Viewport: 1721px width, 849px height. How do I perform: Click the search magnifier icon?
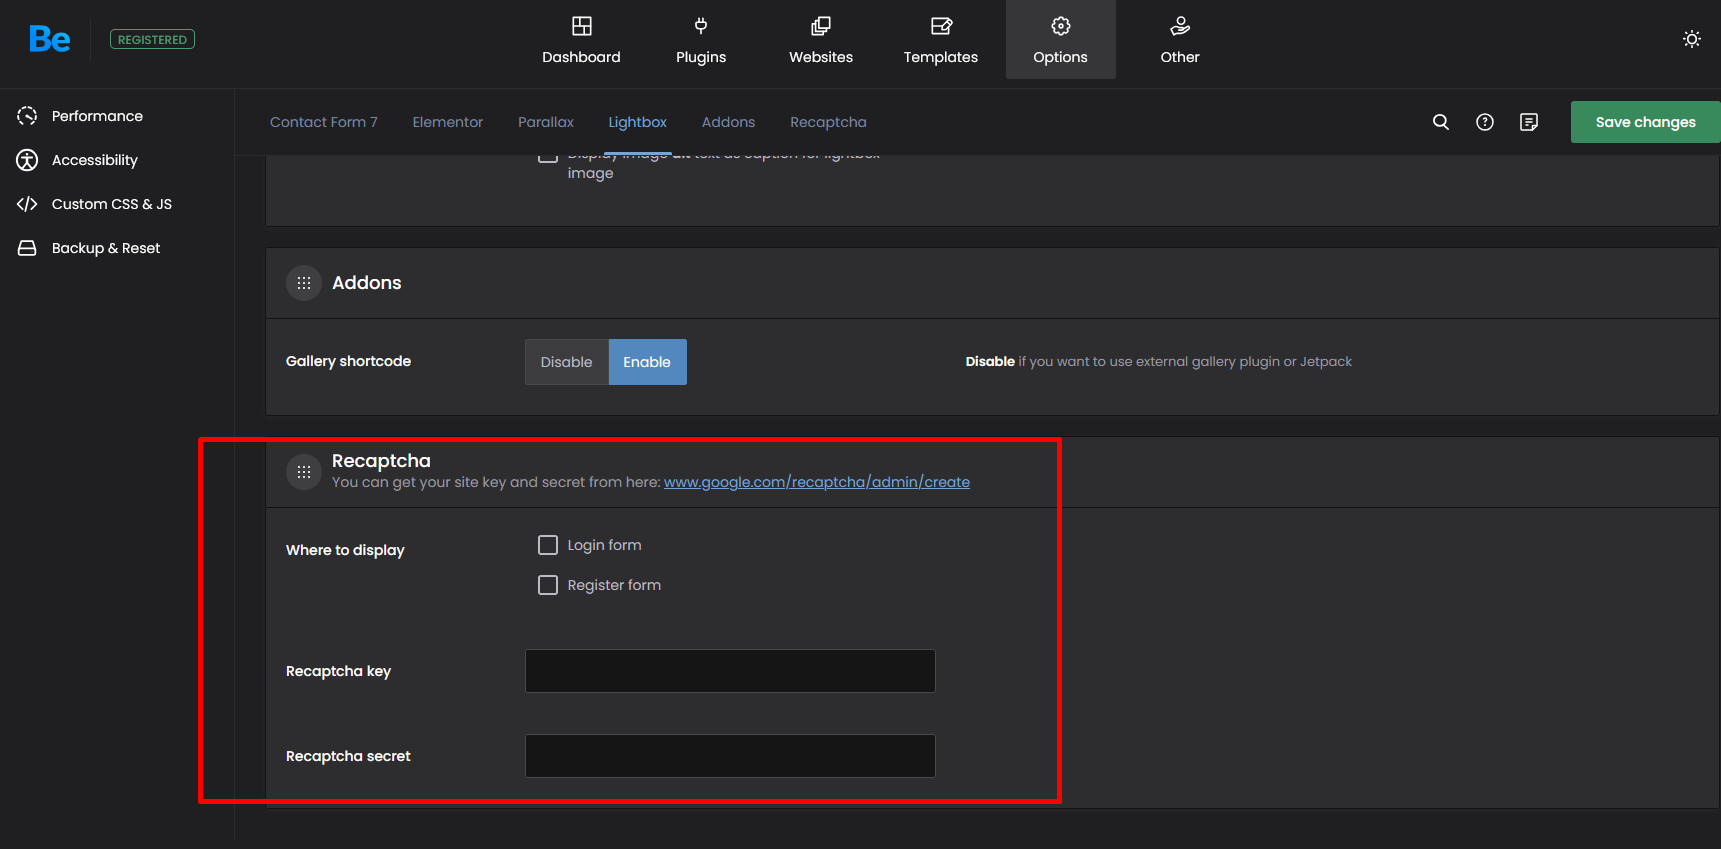point(1440,122)
